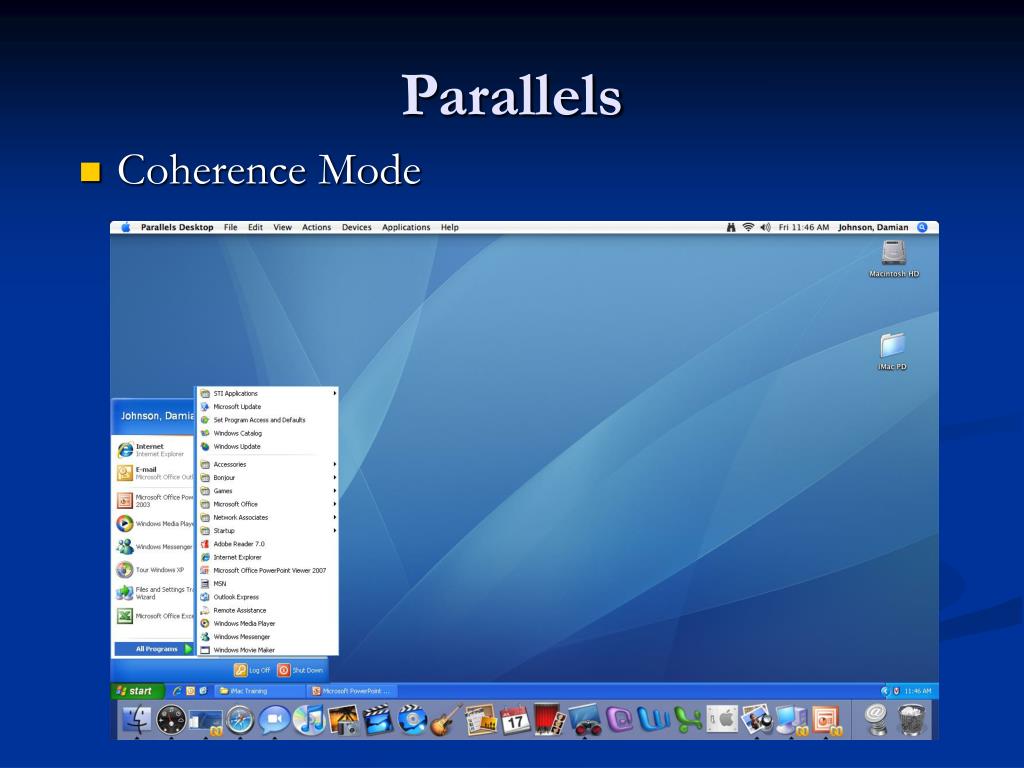The image size is (1024, 768).
Task: Open the Trash in the dock
Action: [x=912, y=720]
